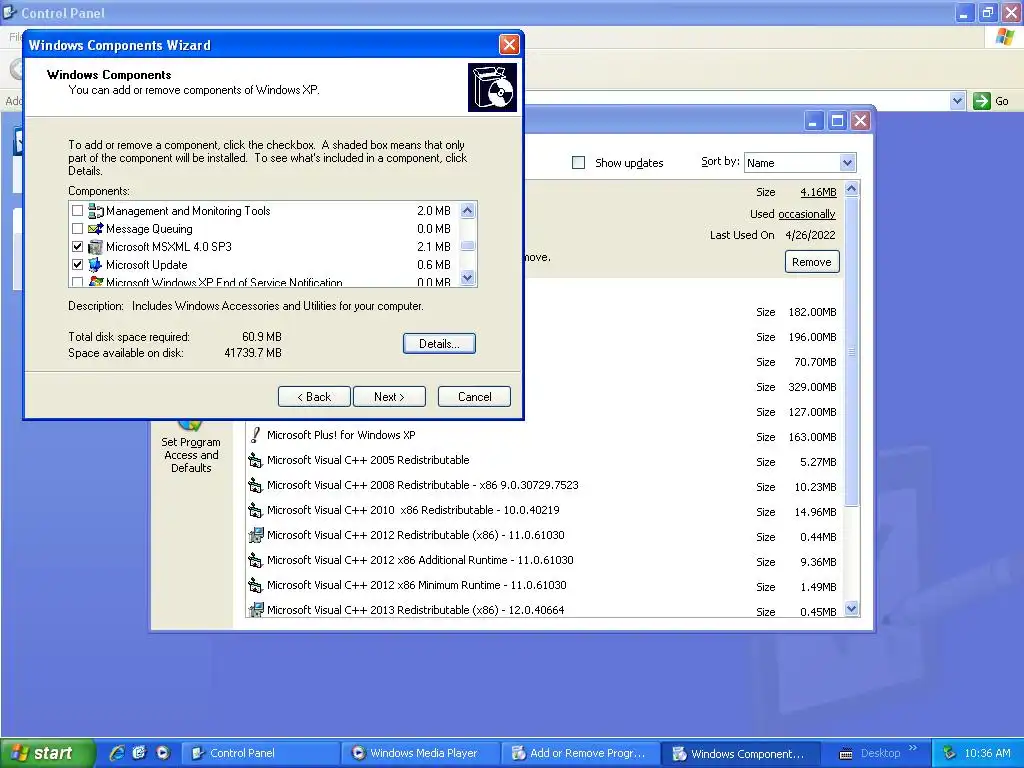Cancel the Windows Components Wizard
Image resolution: width=1024 pixels, height=768 pixels.
tap(474, 396)
